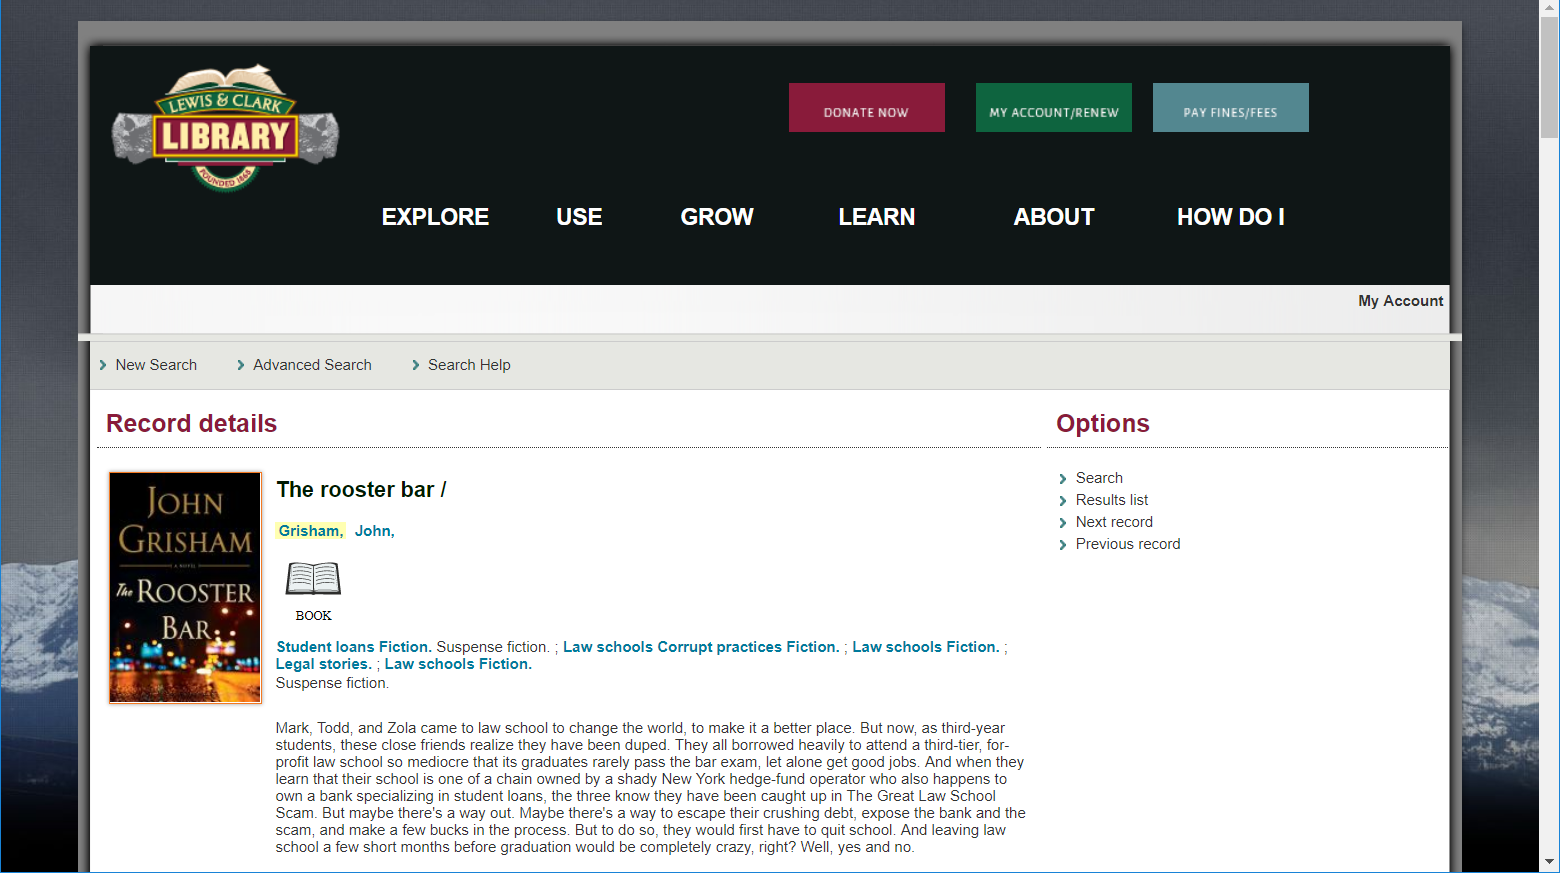This screenshot has width=1560, height=873.
Task: Click the arrow beside Advanced Search
Action: (241, 365)
